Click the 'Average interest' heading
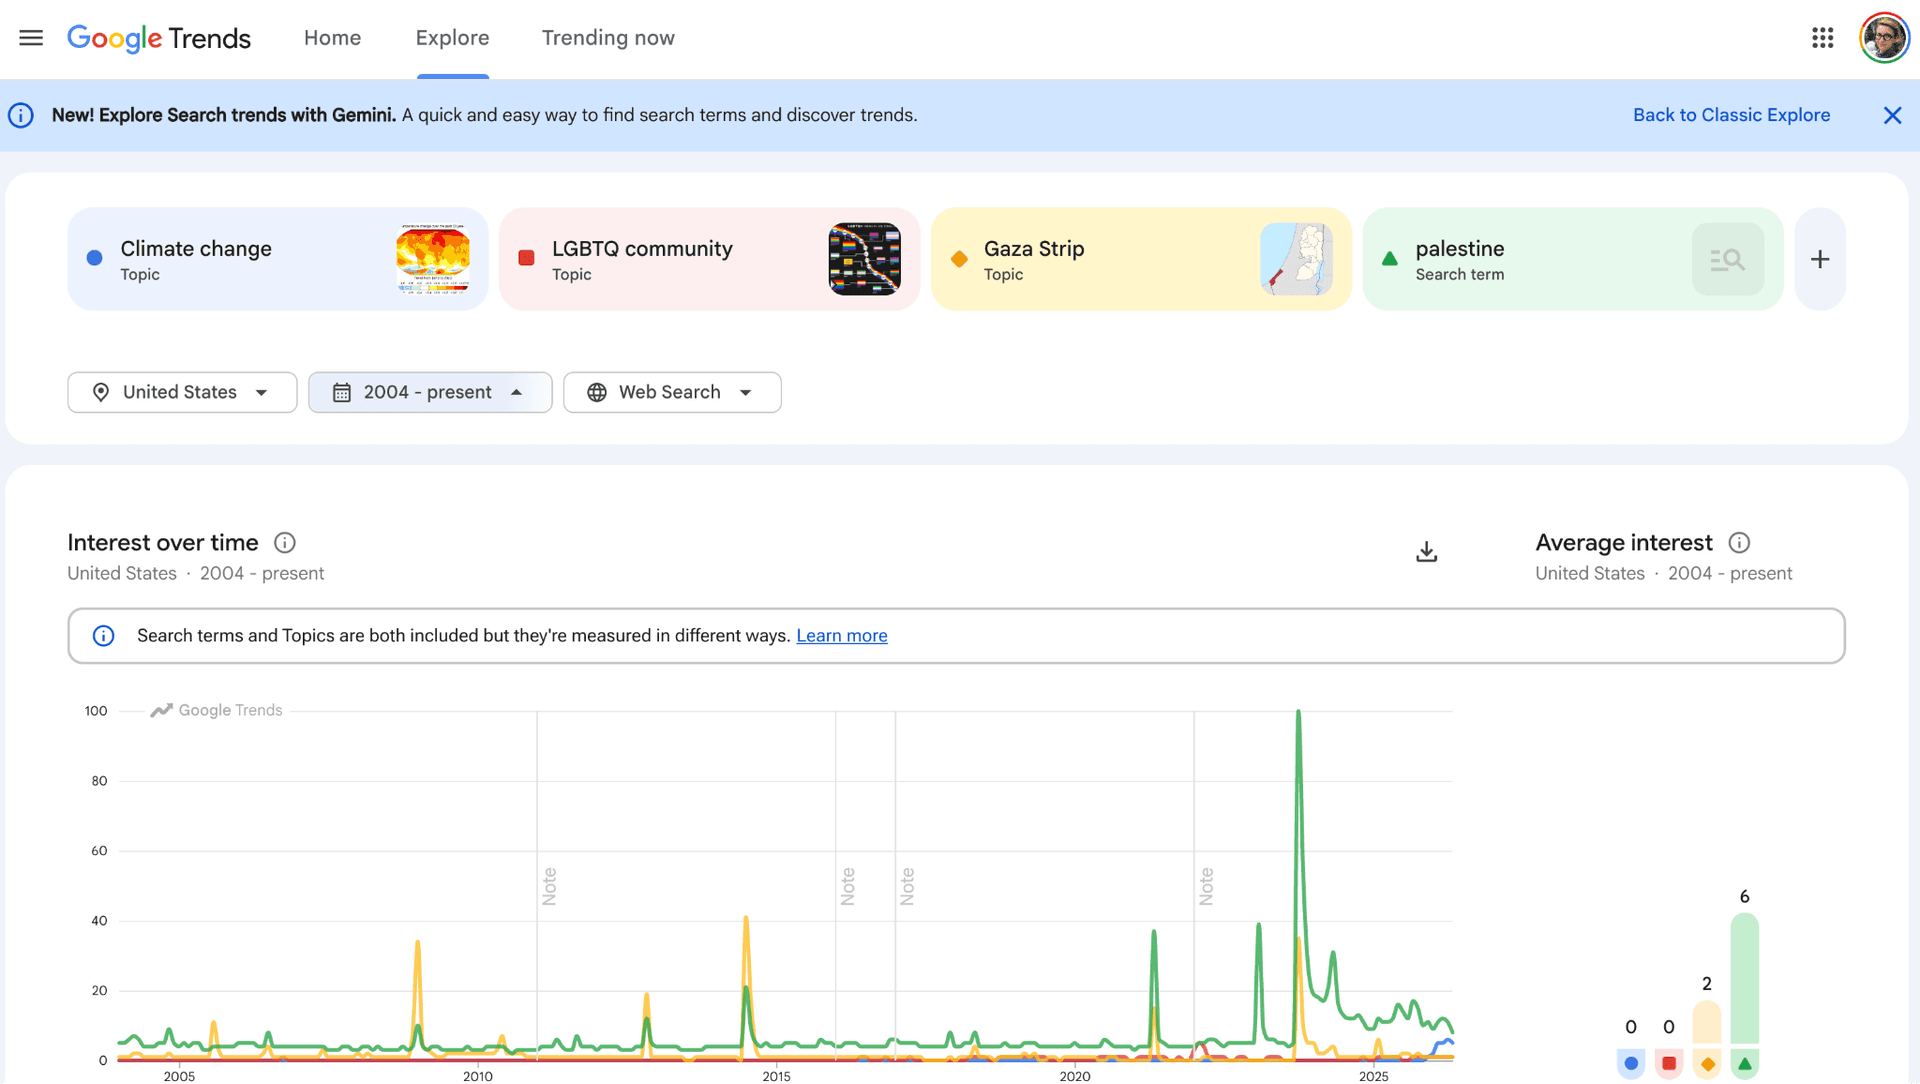This screenshot has height=1084, width=1920. click(x=1624, y=543)
